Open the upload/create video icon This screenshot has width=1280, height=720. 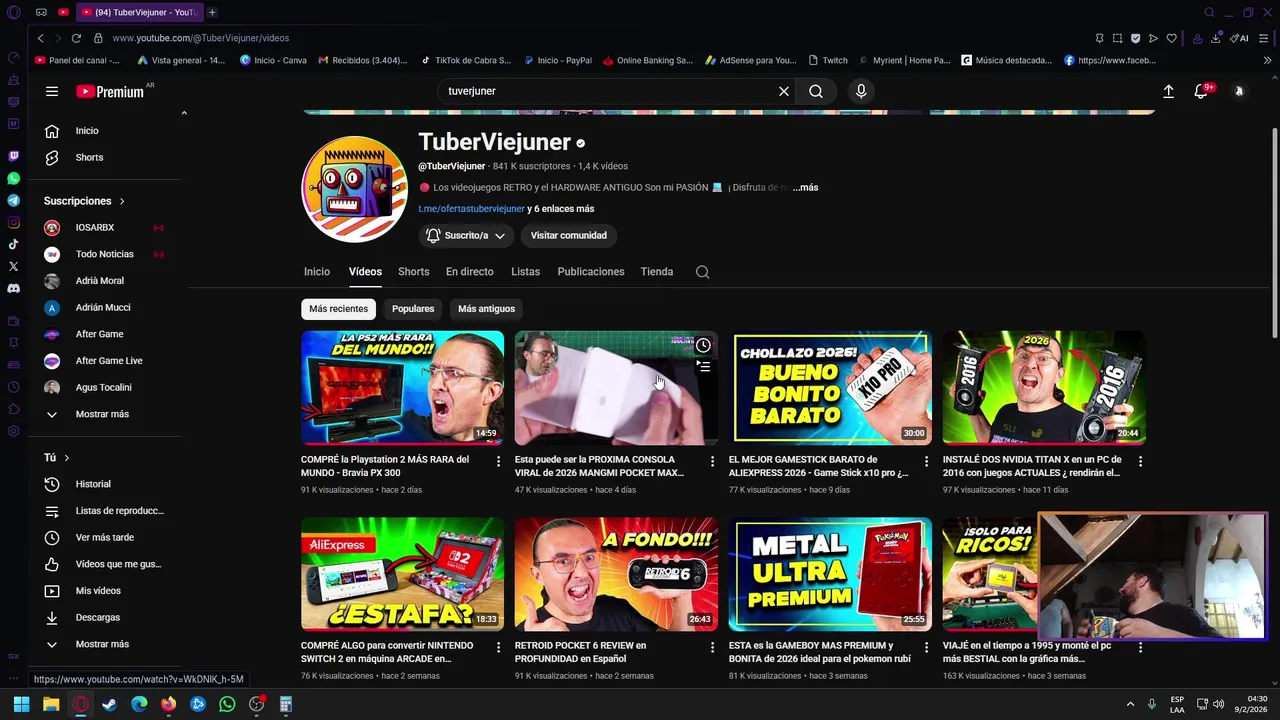(1168, 91)
